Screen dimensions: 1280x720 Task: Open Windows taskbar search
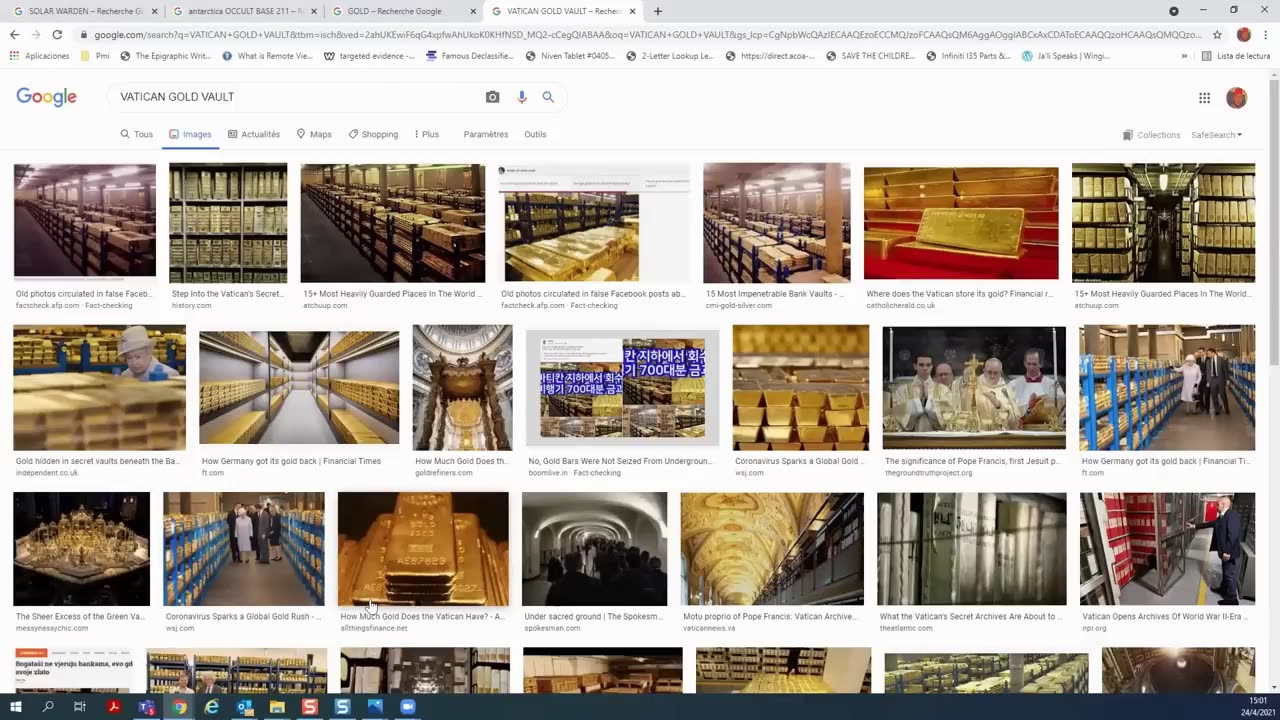tap(48, 707)
